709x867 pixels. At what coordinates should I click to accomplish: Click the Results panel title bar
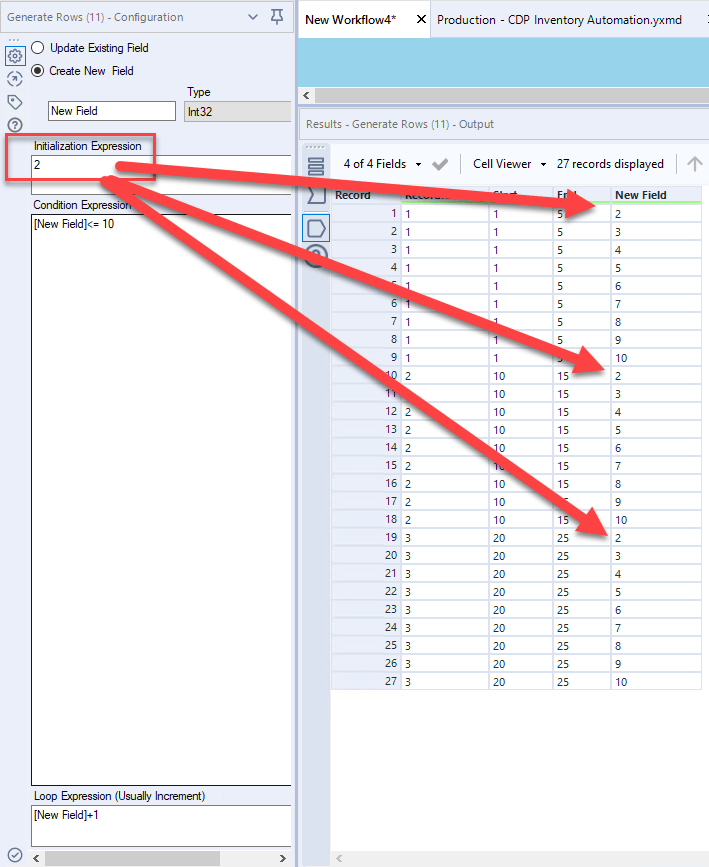[504, 124]
